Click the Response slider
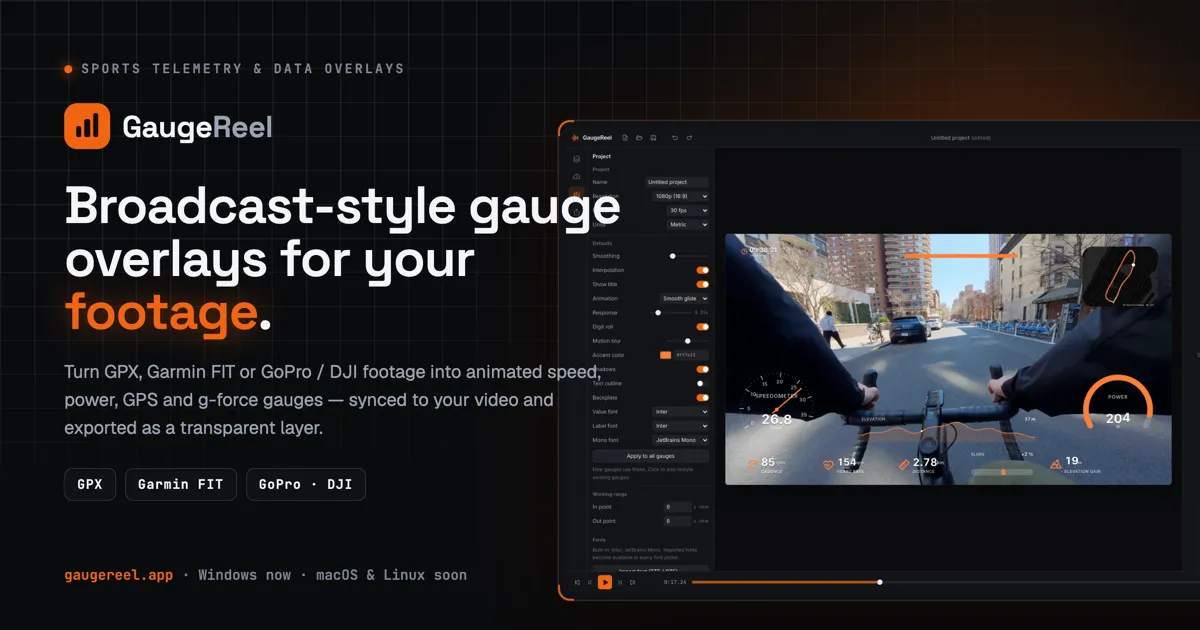The image size is (1200, 630). pyautogui.click(x=672, y=312)
